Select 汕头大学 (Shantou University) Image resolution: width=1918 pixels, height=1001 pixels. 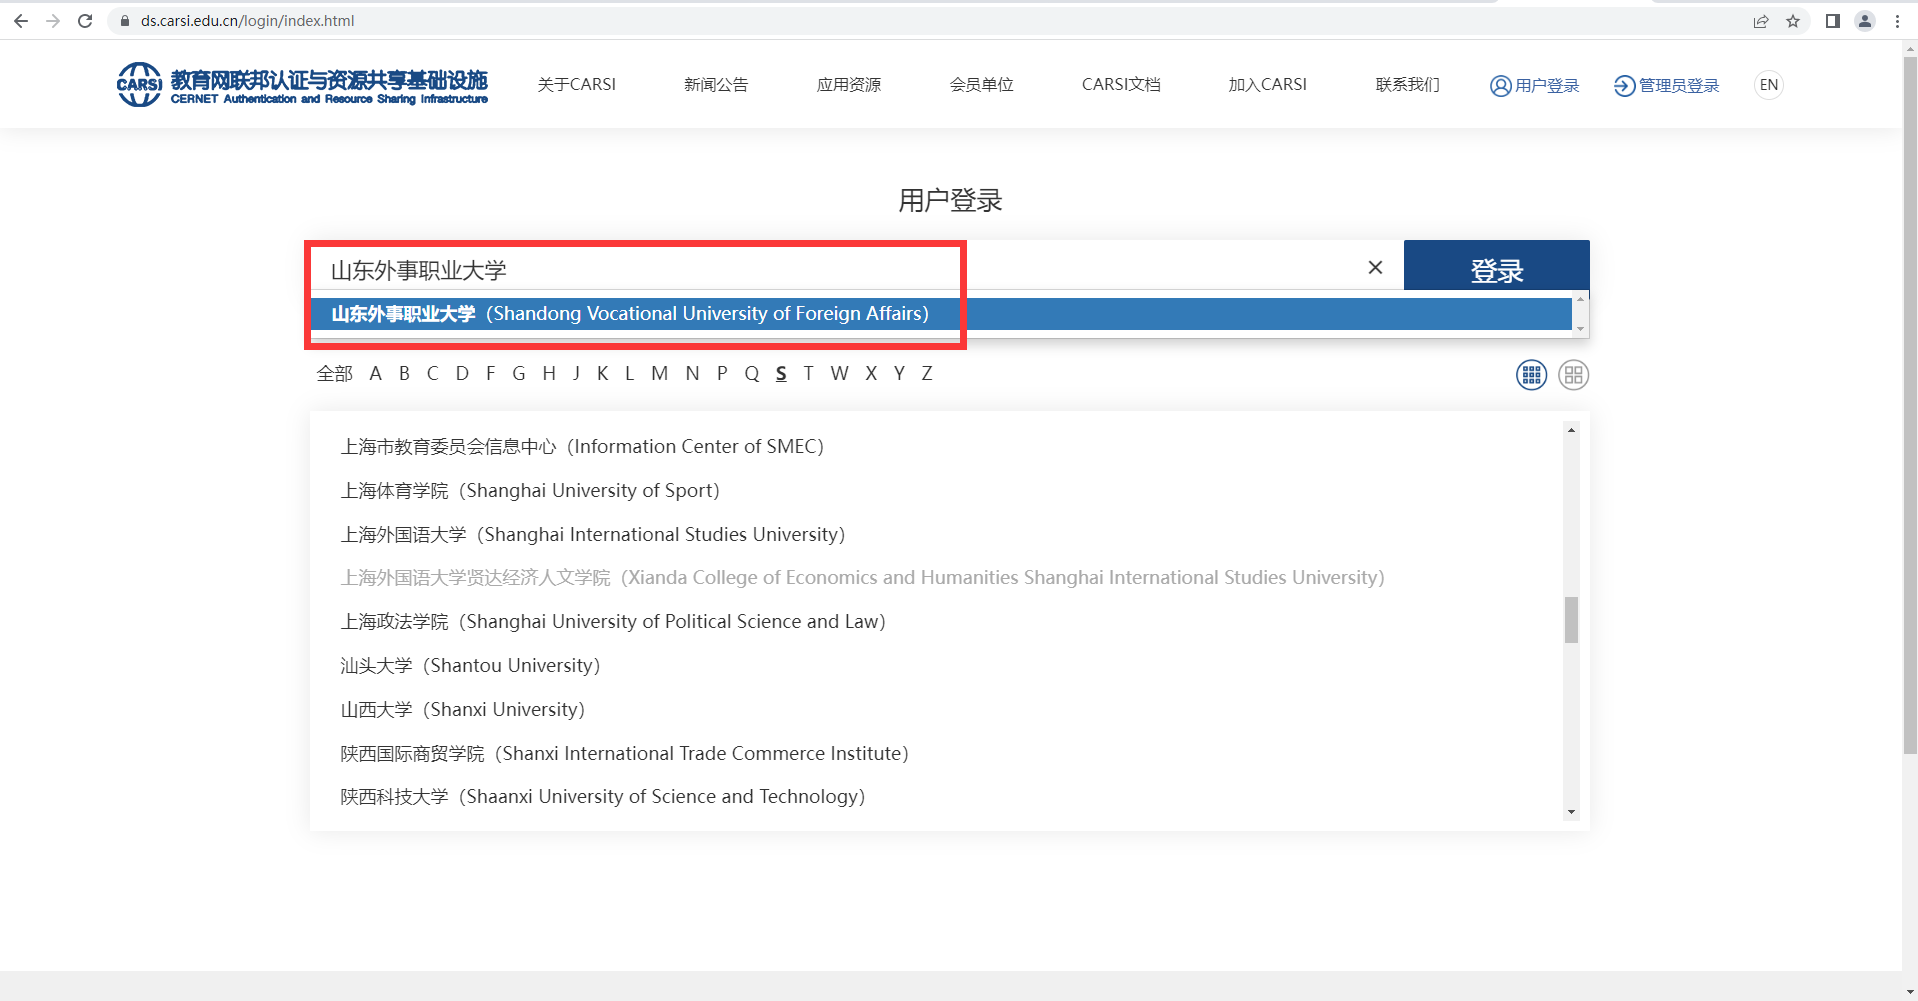(x=470, y=666)
